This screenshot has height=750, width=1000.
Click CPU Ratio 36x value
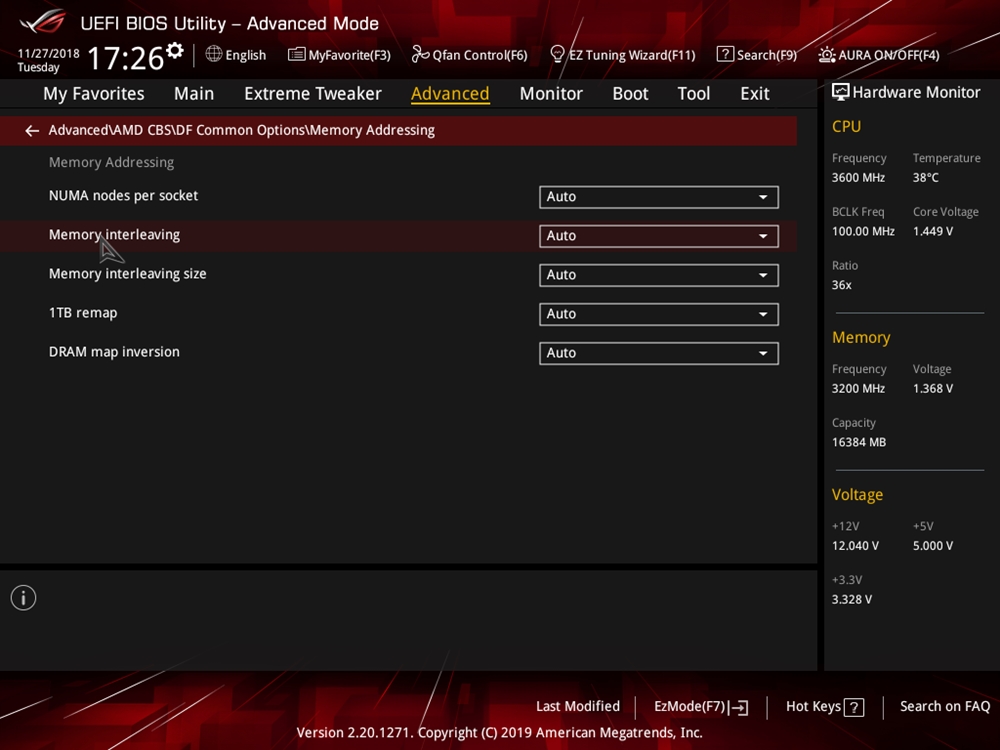click(x=841, y=285)
